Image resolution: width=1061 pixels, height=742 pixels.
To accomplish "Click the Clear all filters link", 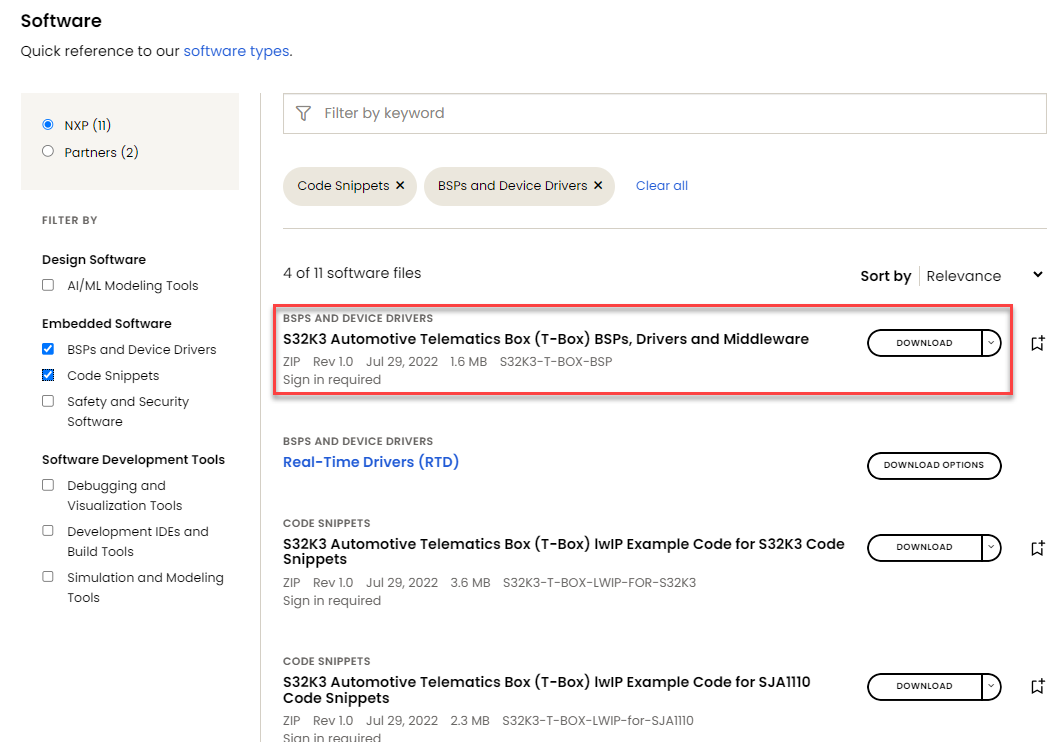I will click(661, 186).
